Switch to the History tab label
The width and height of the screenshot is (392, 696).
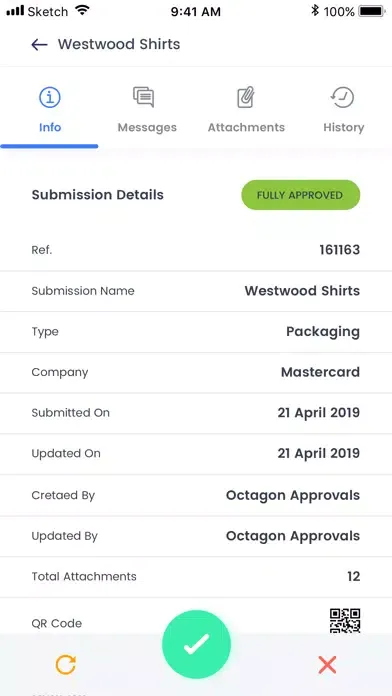[x=344, y=127]
